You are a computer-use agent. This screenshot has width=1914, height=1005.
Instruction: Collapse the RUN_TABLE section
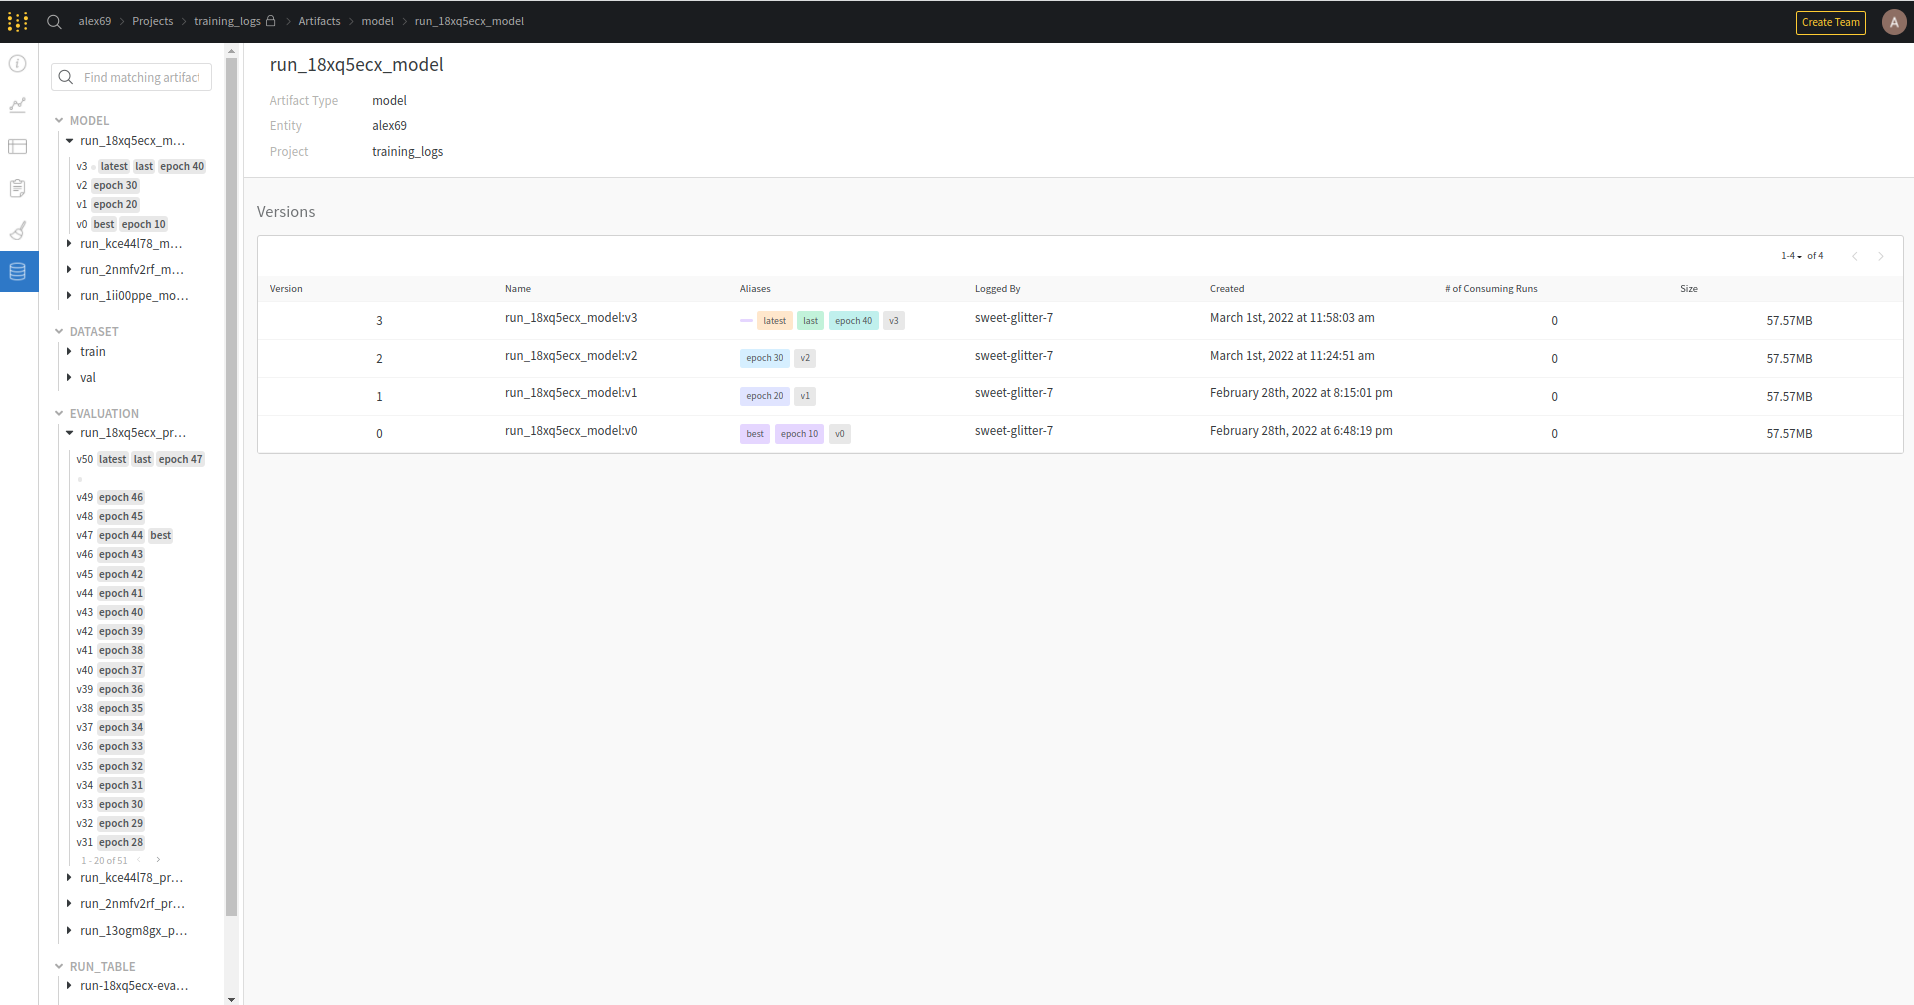(59, 967)
